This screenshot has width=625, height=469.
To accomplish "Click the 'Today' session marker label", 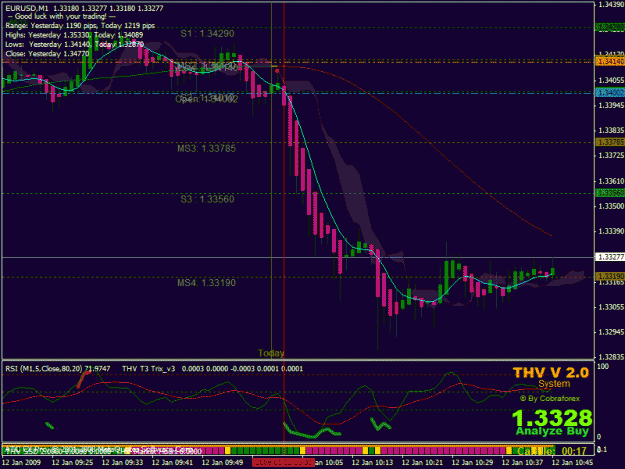I will [x=271, y=353].
